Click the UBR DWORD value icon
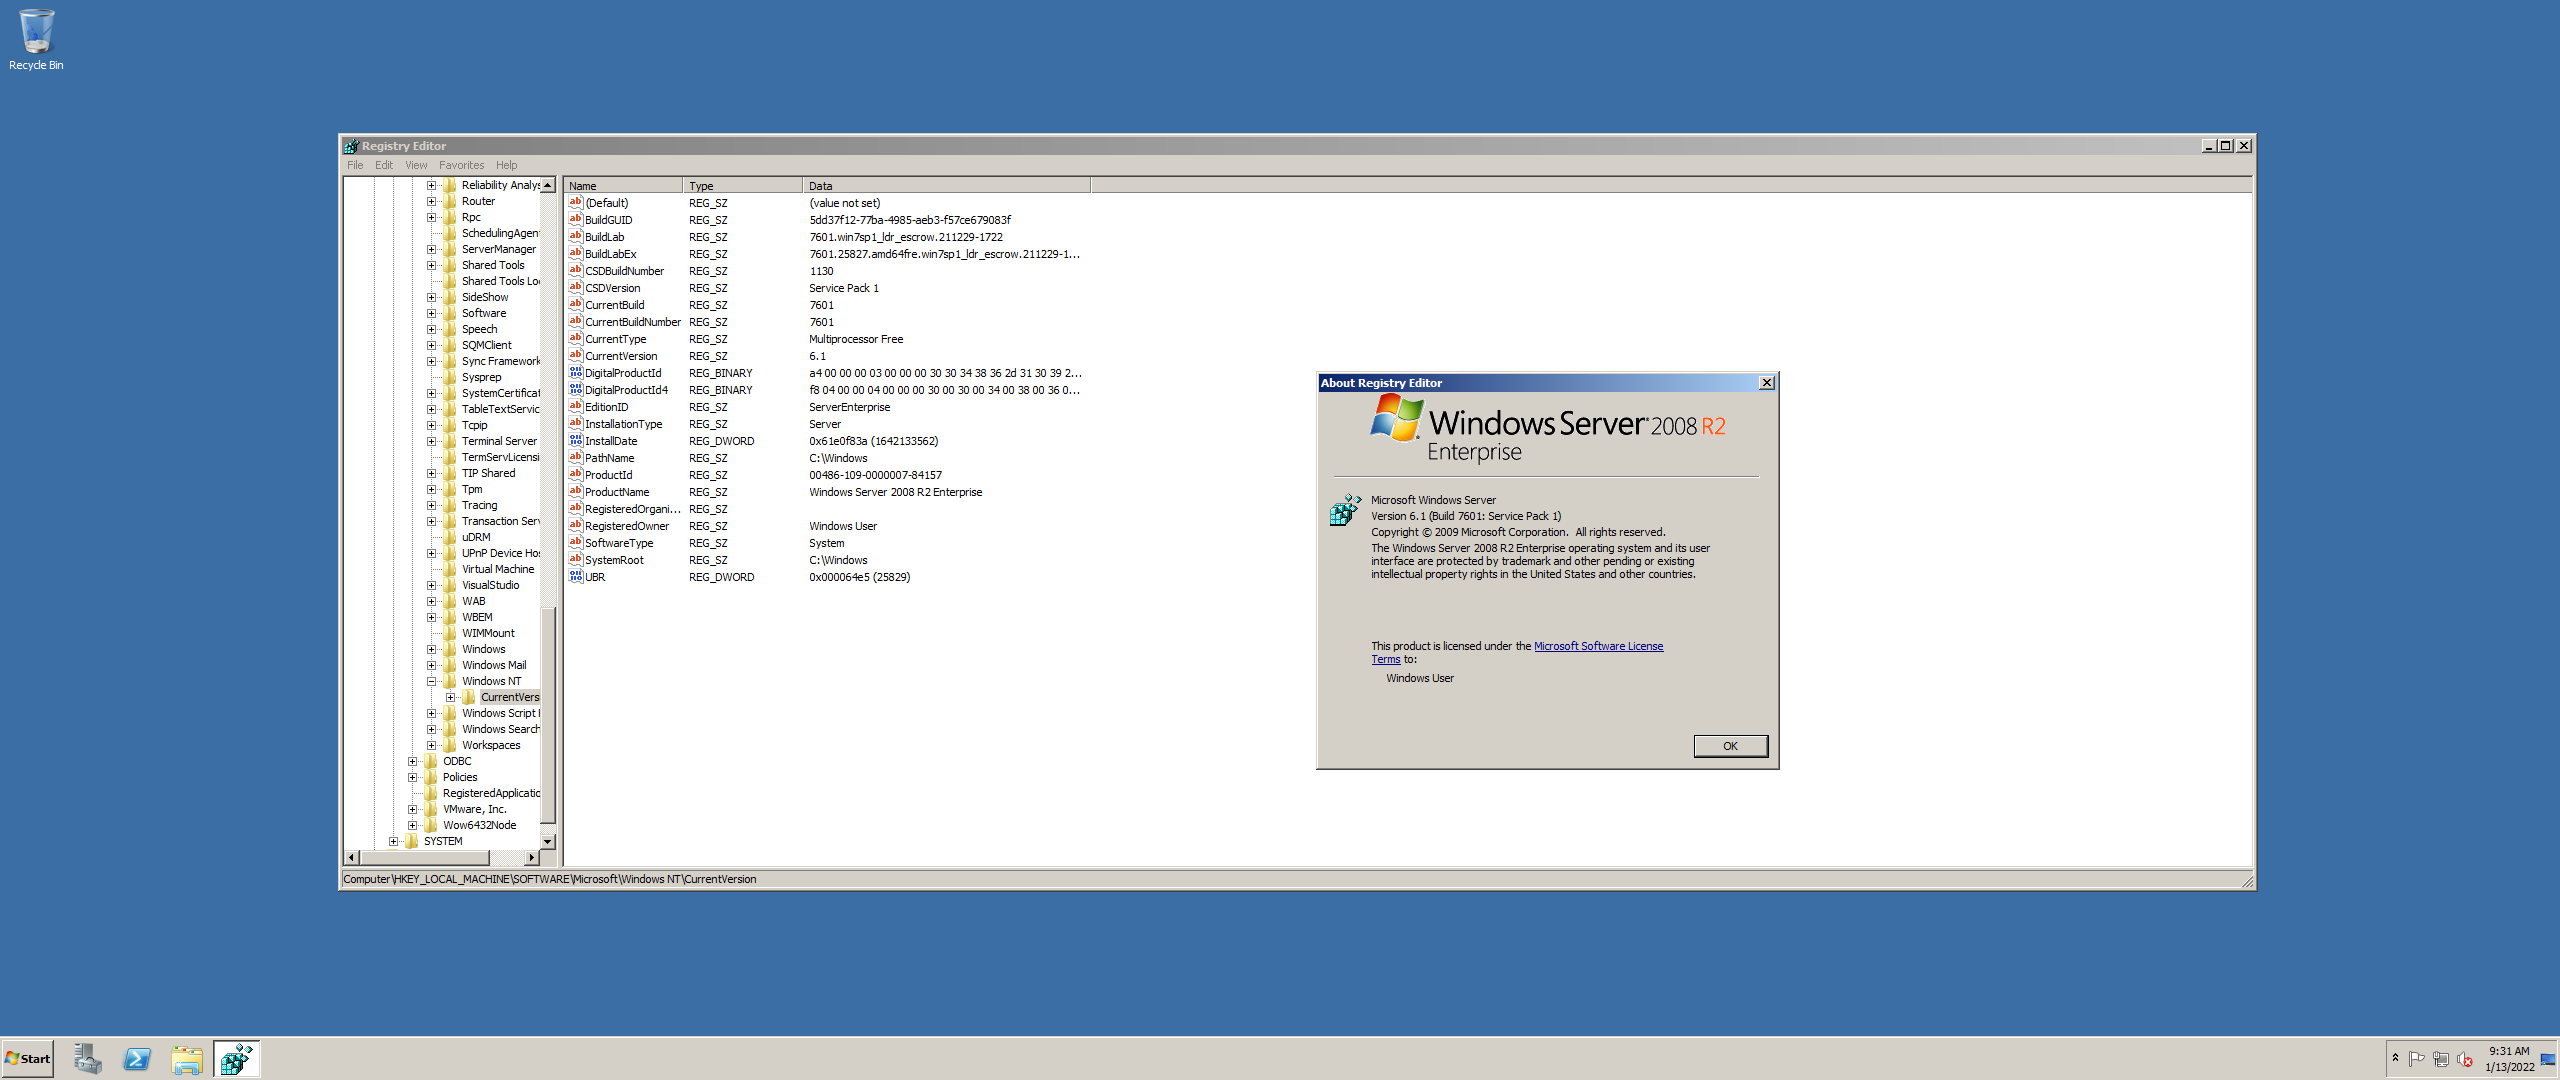The width and height of the screenshot is (2560, 1080). (x=575, y=576)
